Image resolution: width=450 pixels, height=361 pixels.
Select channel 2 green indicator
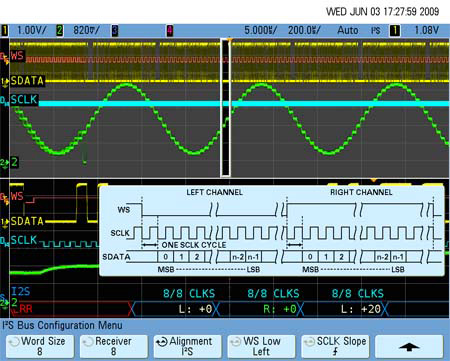[x=60, y=30]
